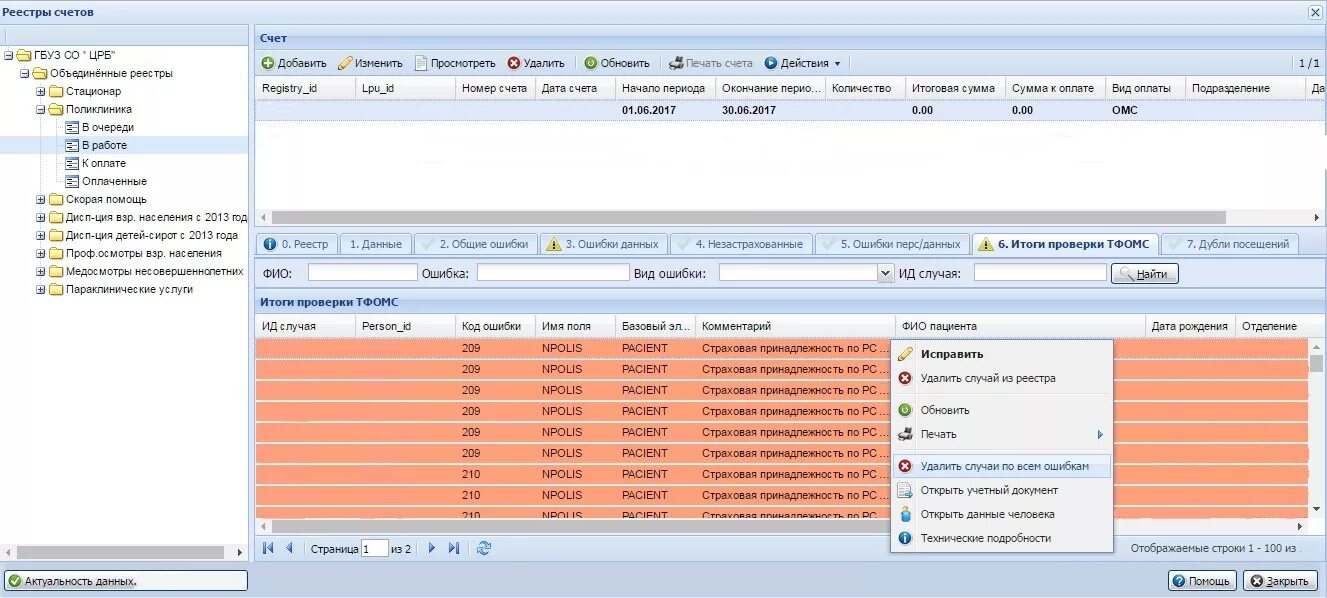Sort by Итоговая сумма column header
Screen dimensions: 1327x598
pyautogui.click(x=955, y=88)
